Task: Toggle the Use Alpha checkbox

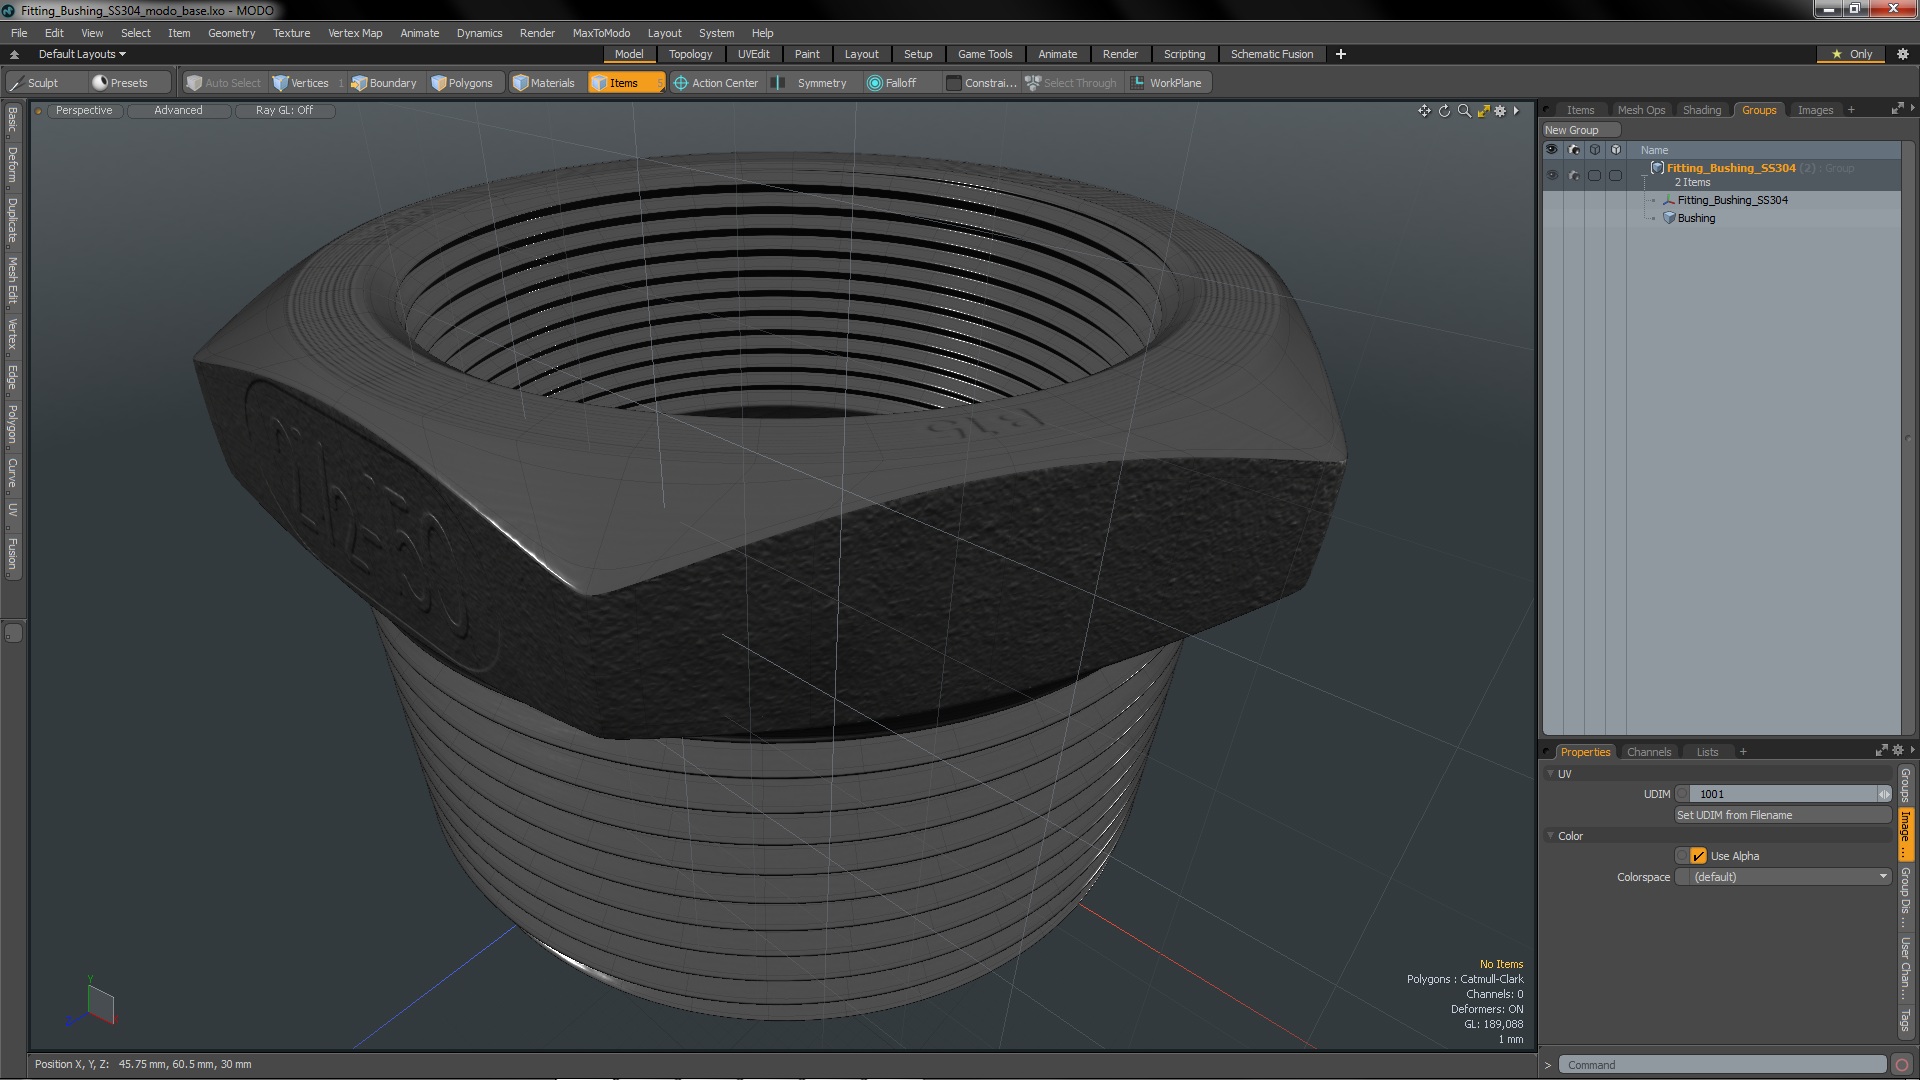Action: (1698, 856)
